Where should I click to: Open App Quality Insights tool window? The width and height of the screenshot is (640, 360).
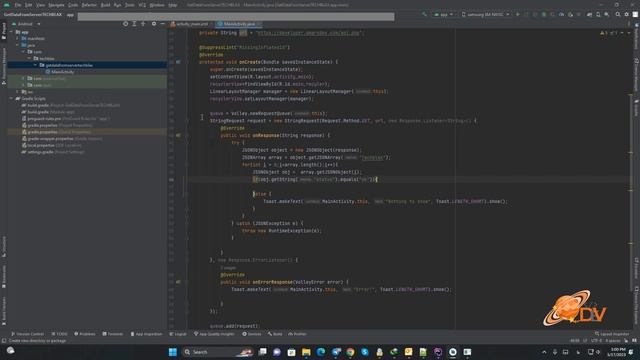214,334
